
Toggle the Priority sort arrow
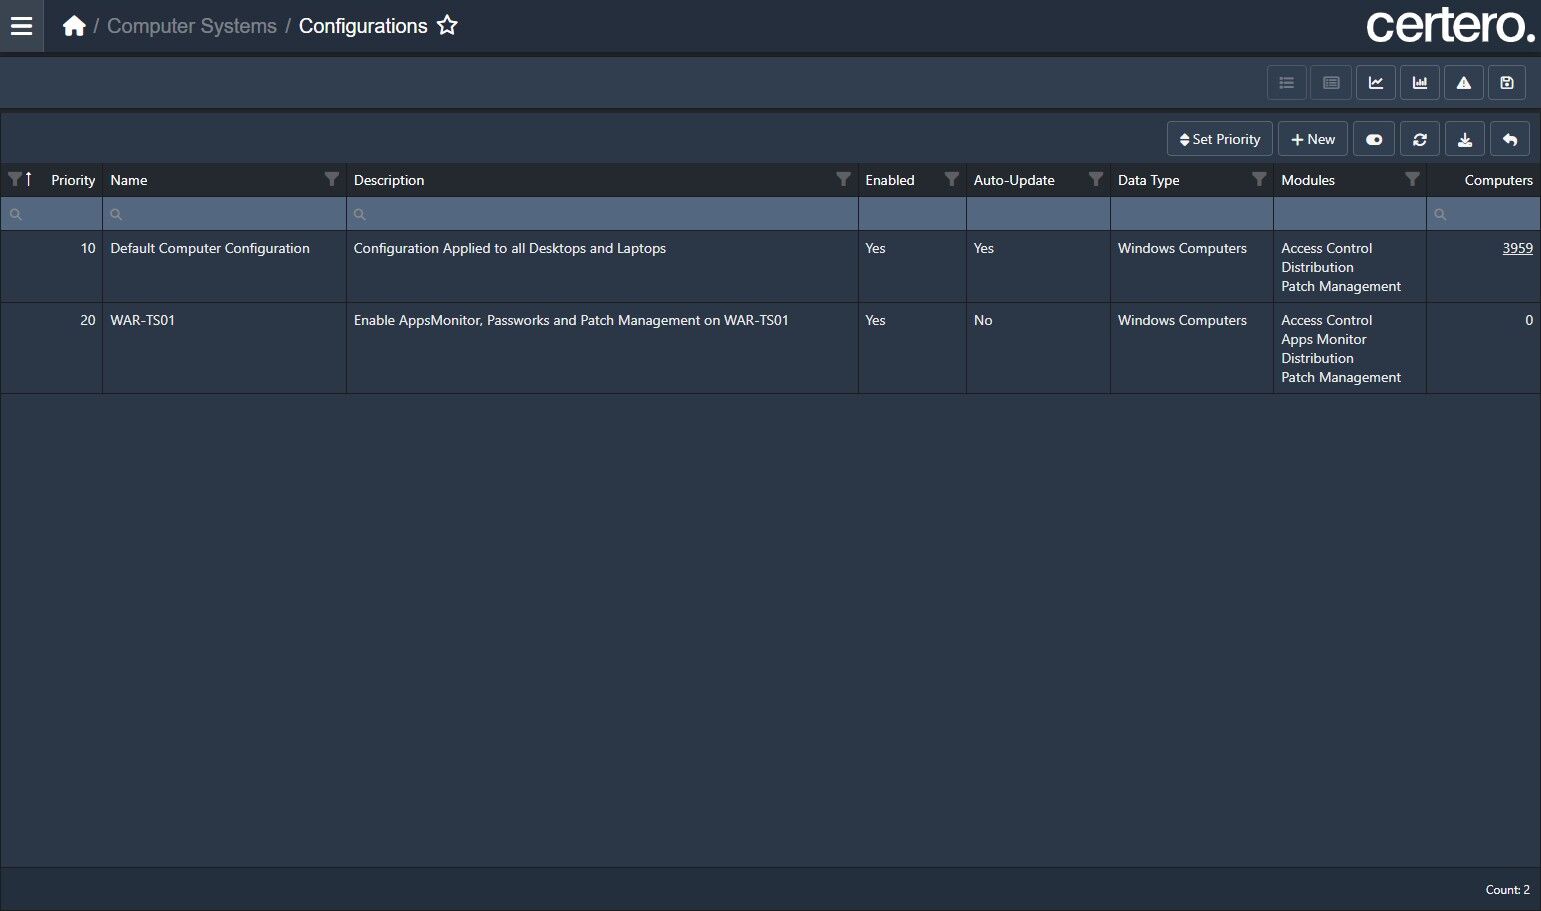click(29, 179)
